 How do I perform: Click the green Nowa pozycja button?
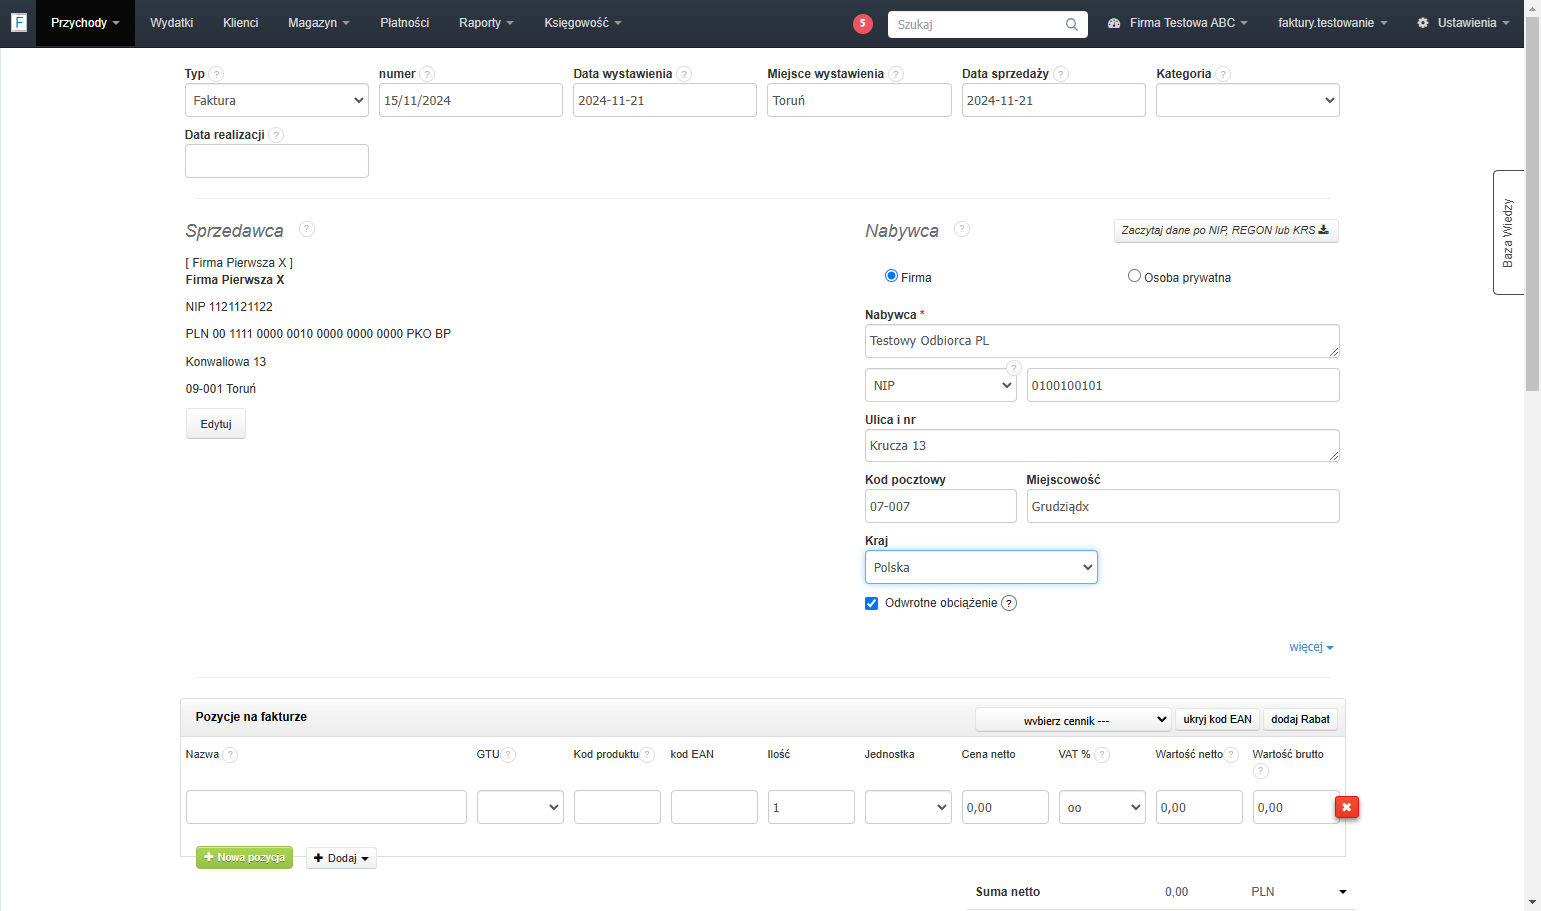[244, 858]
